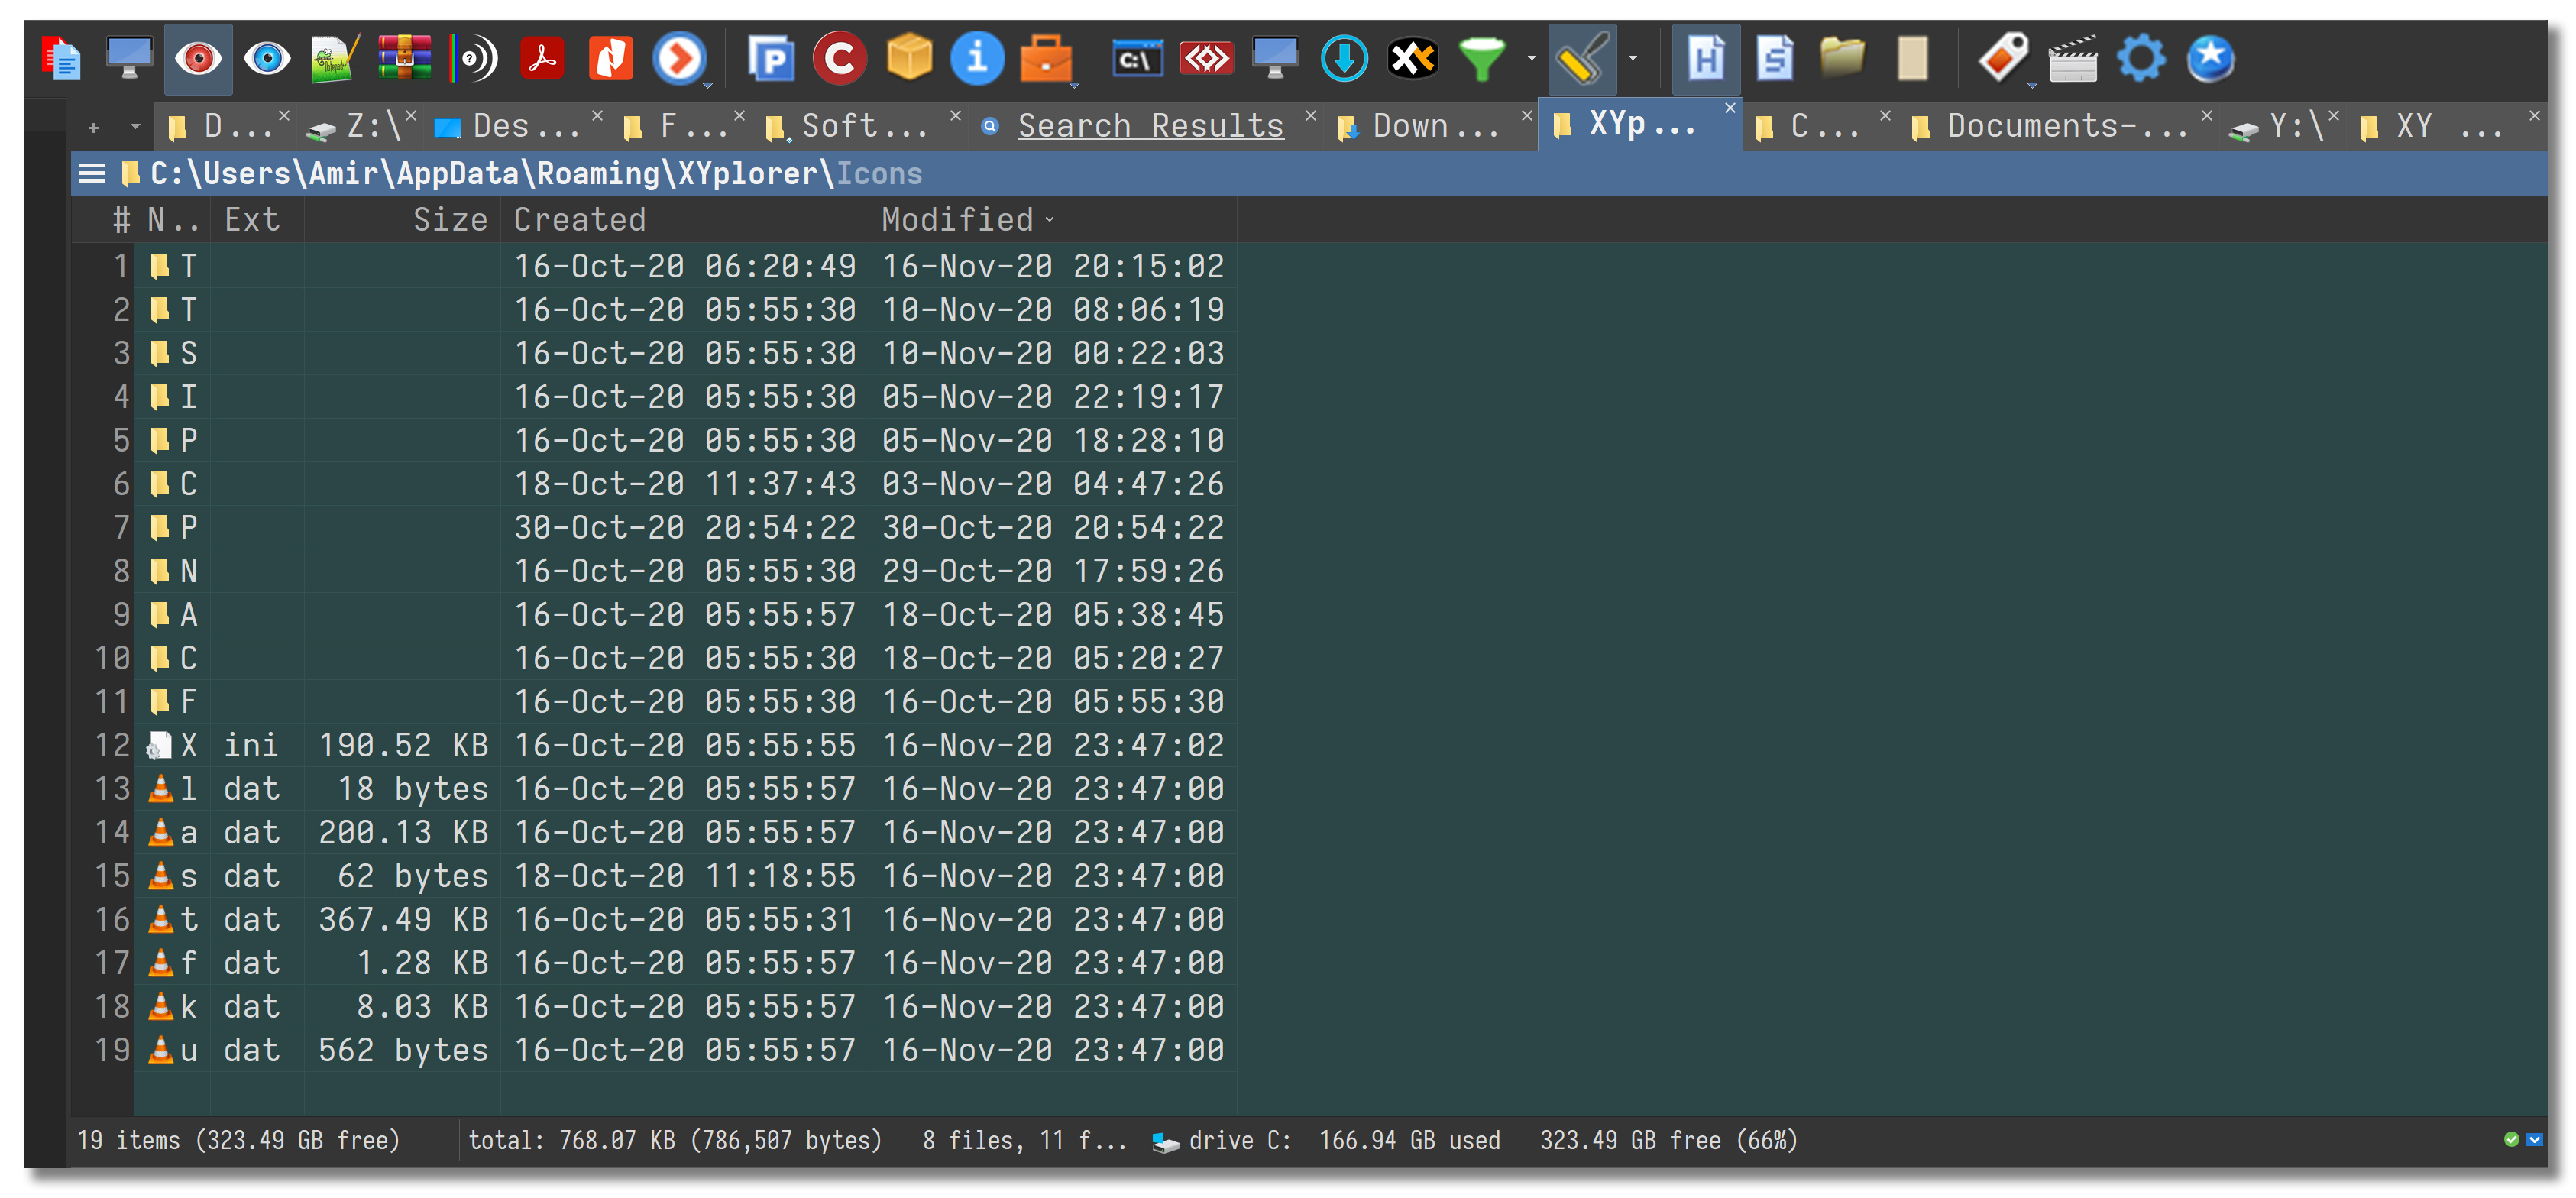This screenshot has height=1198, width=2576.
Task: Click the blue download arrow icon
Action: click(x=1344, y=58)
